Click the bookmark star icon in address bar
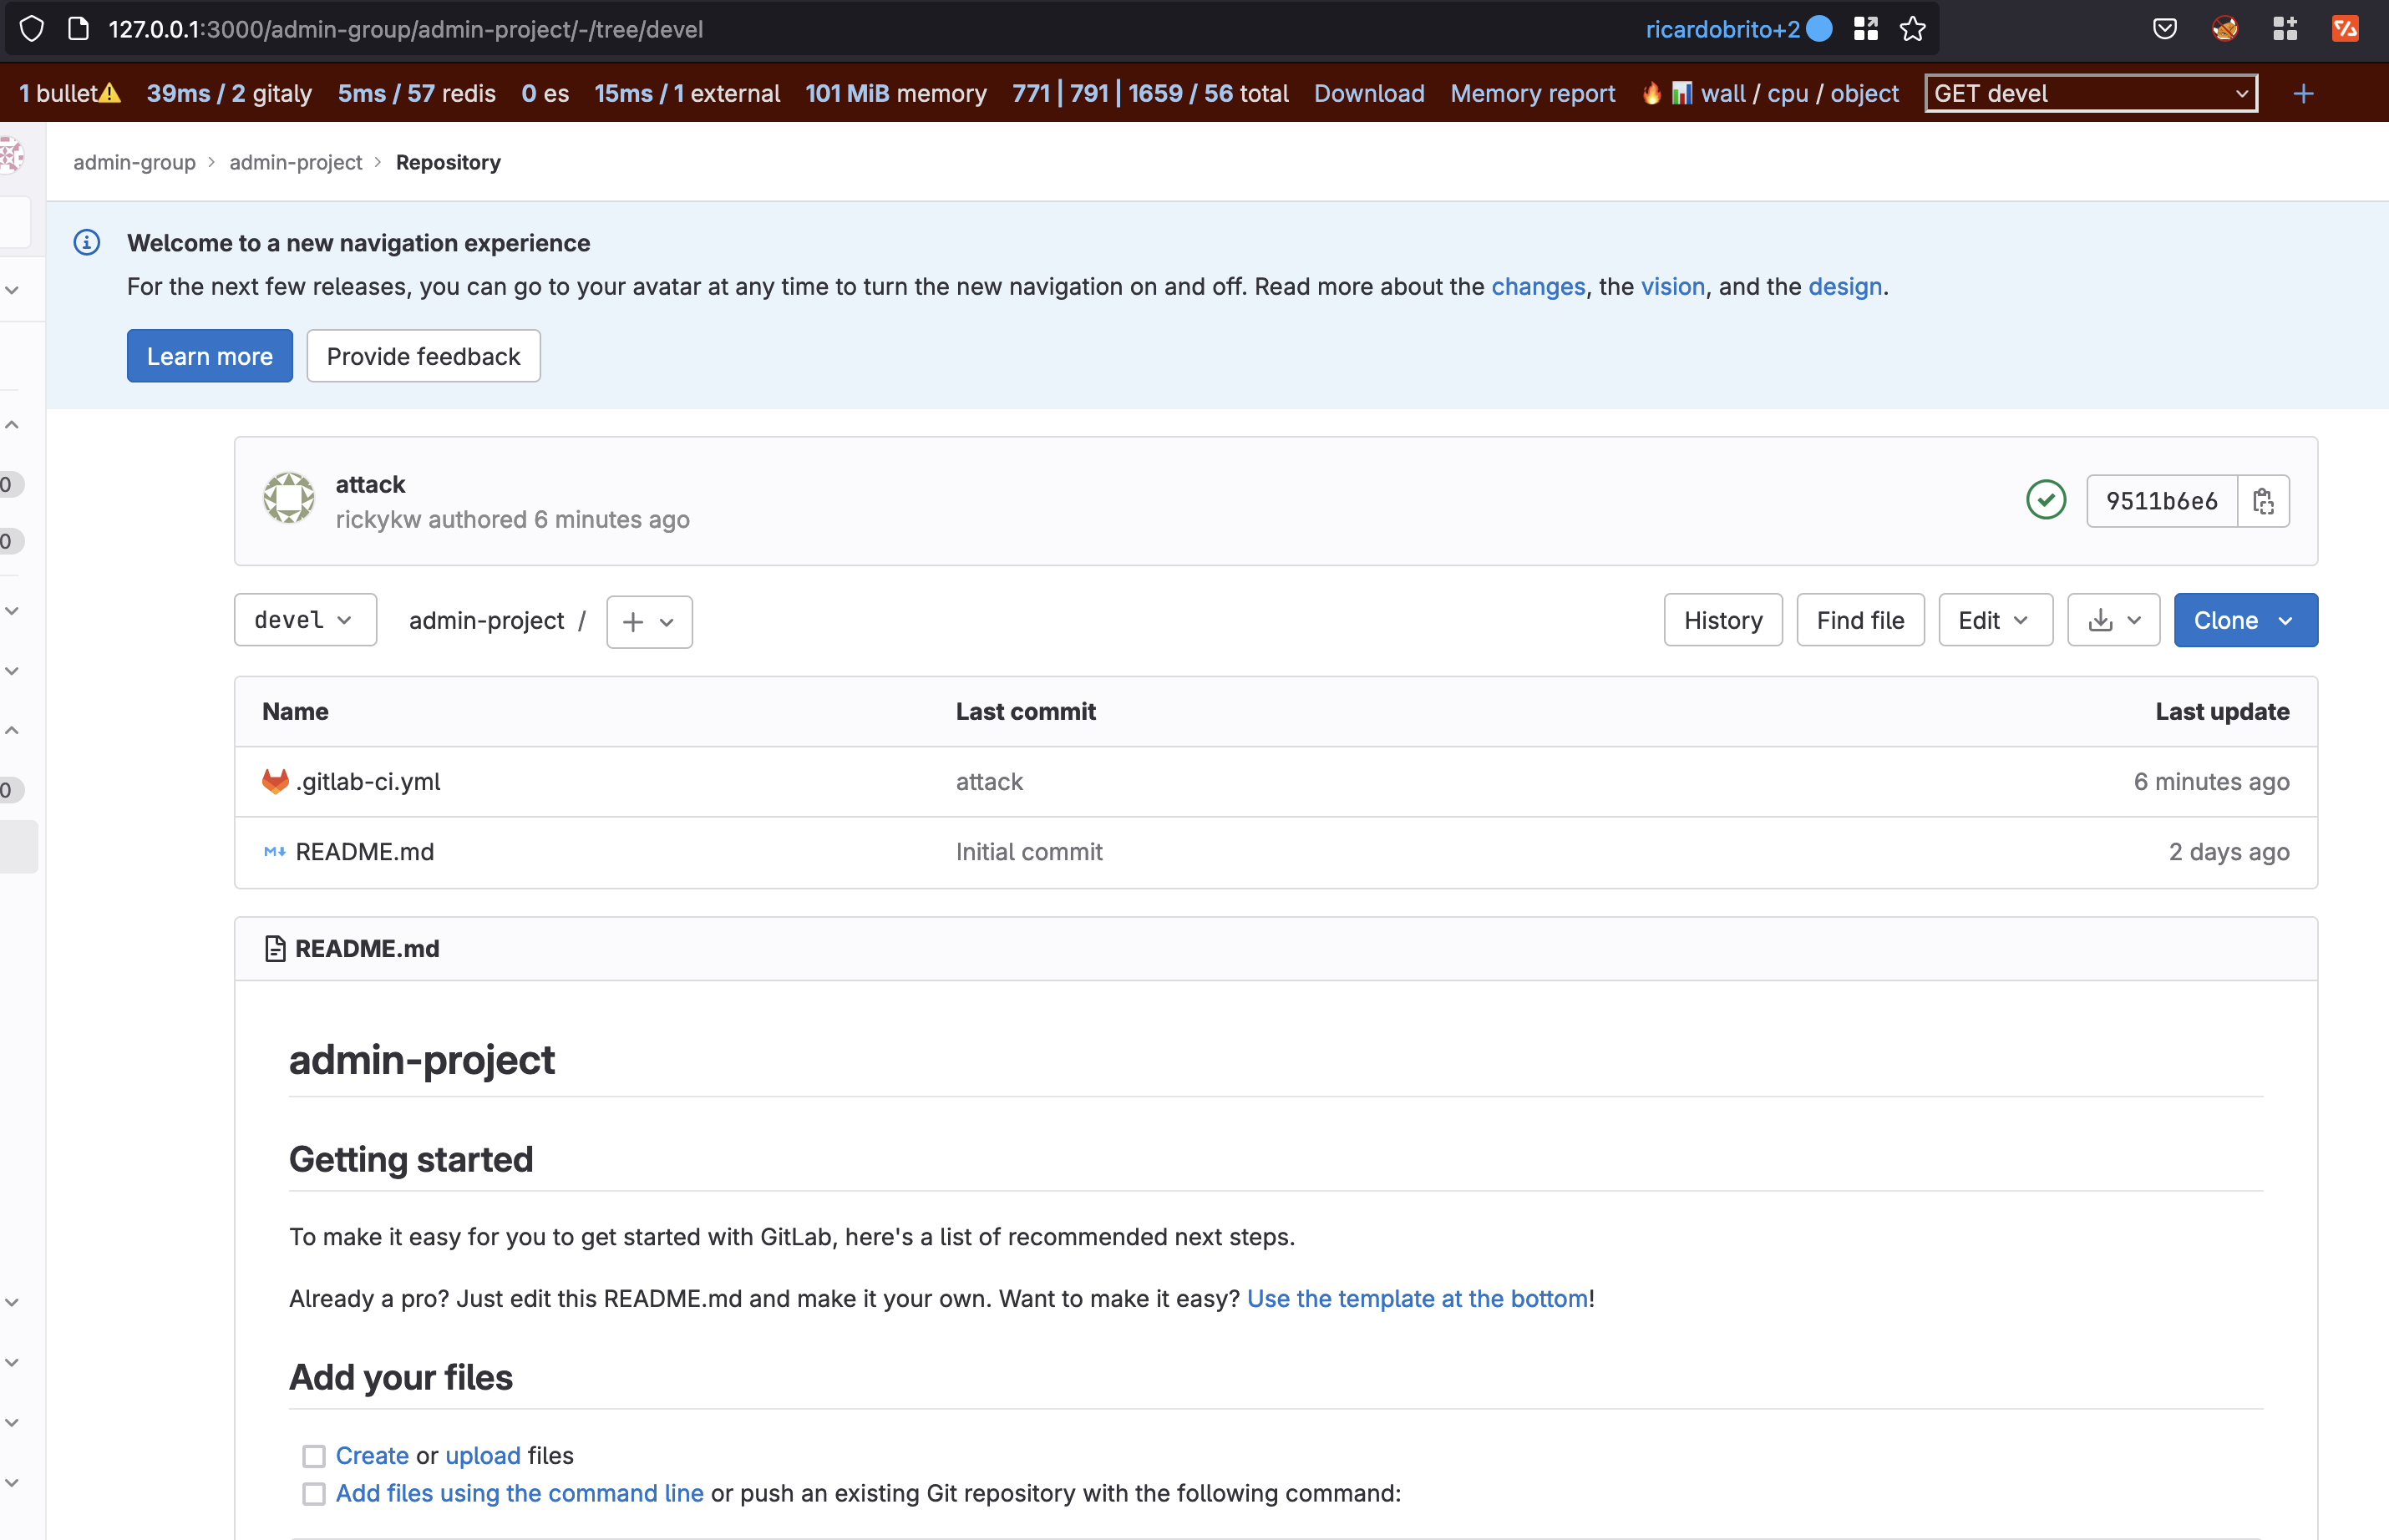Image resolution: width=2389 pixels, height=1540 pixels. [1912, 29]
